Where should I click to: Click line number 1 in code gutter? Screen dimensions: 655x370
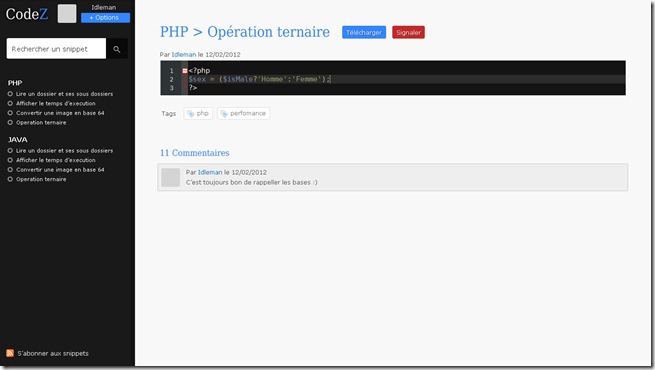(171, 71)
